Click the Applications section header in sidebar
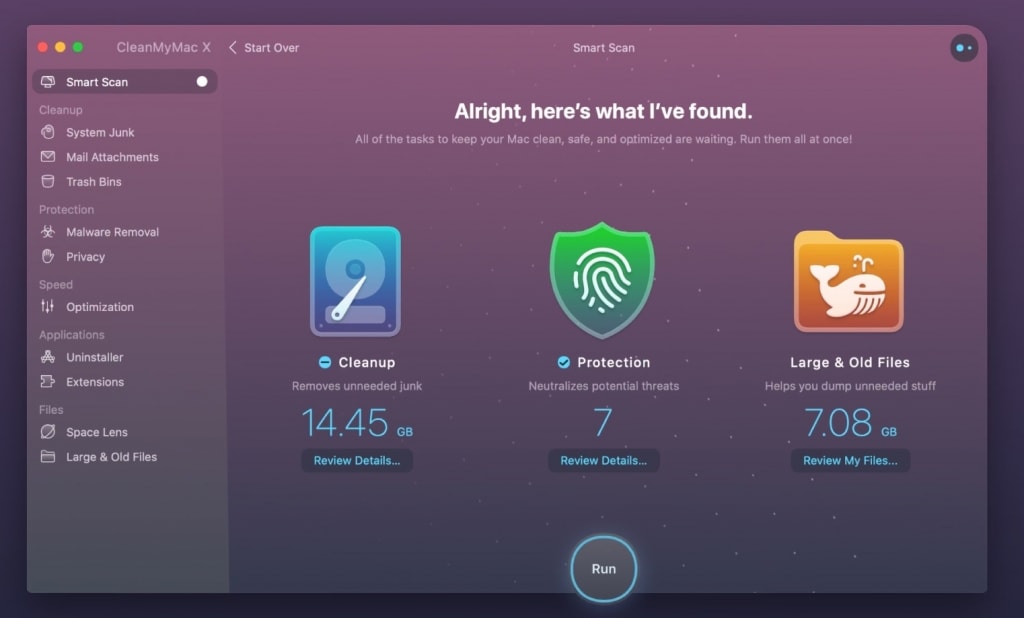The height and width of the screenshot is (618, 1024). [x=72, y=334]
